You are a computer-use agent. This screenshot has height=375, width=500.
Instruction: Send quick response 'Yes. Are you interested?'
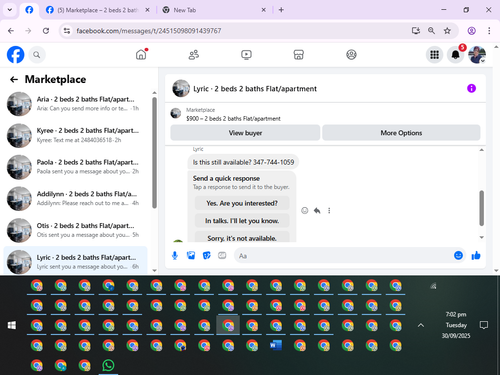coord(242,203)
